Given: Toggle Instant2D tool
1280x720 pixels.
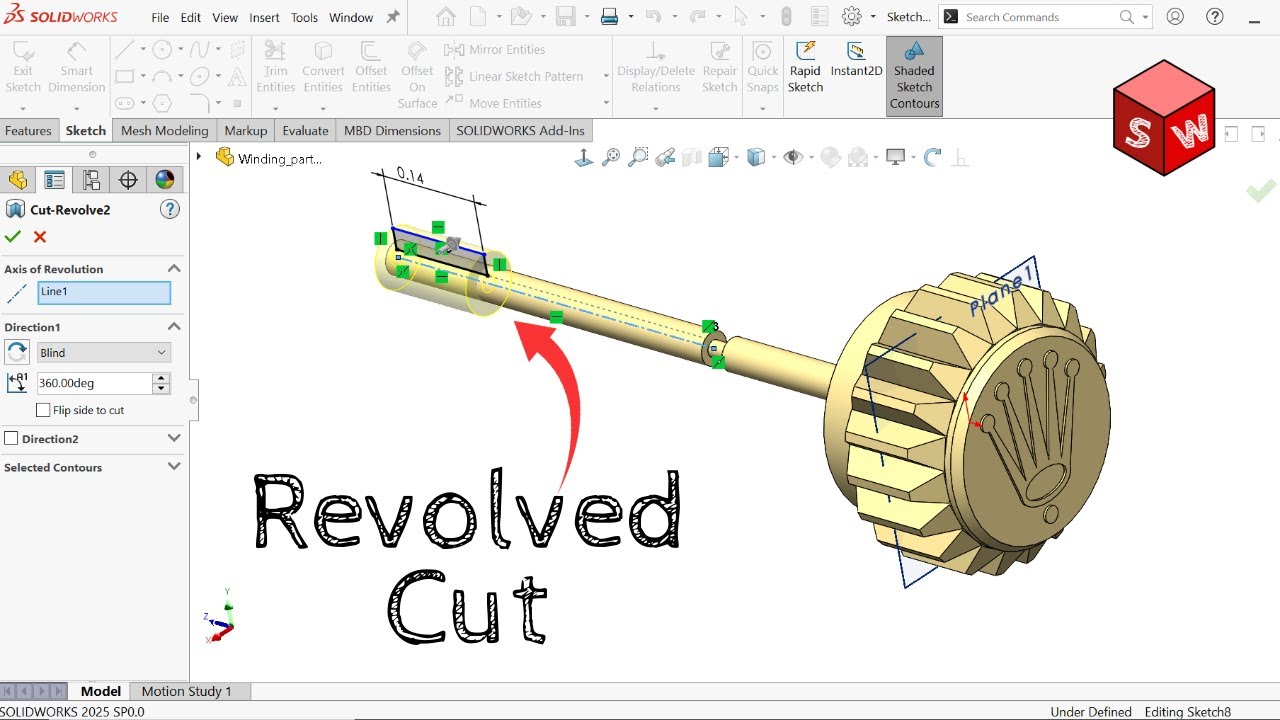Looking at the screenshot, I should tap(856, 60).
